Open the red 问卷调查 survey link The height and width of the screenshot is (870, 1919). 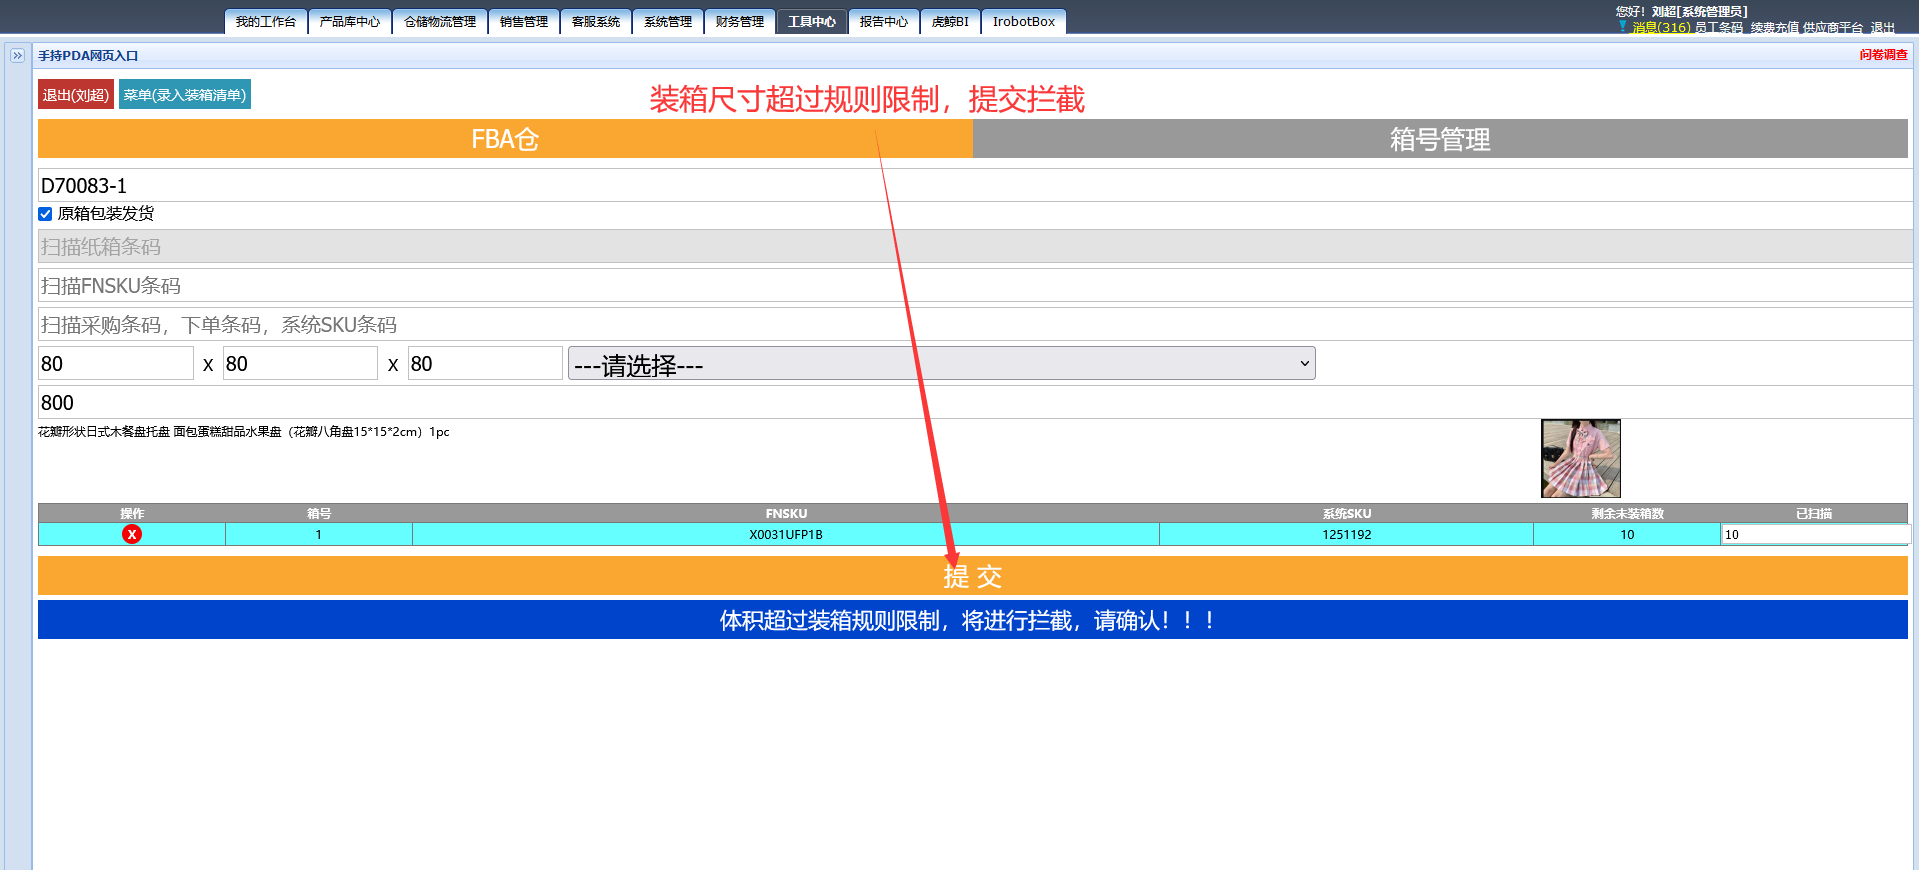(x=1884, y=55)
